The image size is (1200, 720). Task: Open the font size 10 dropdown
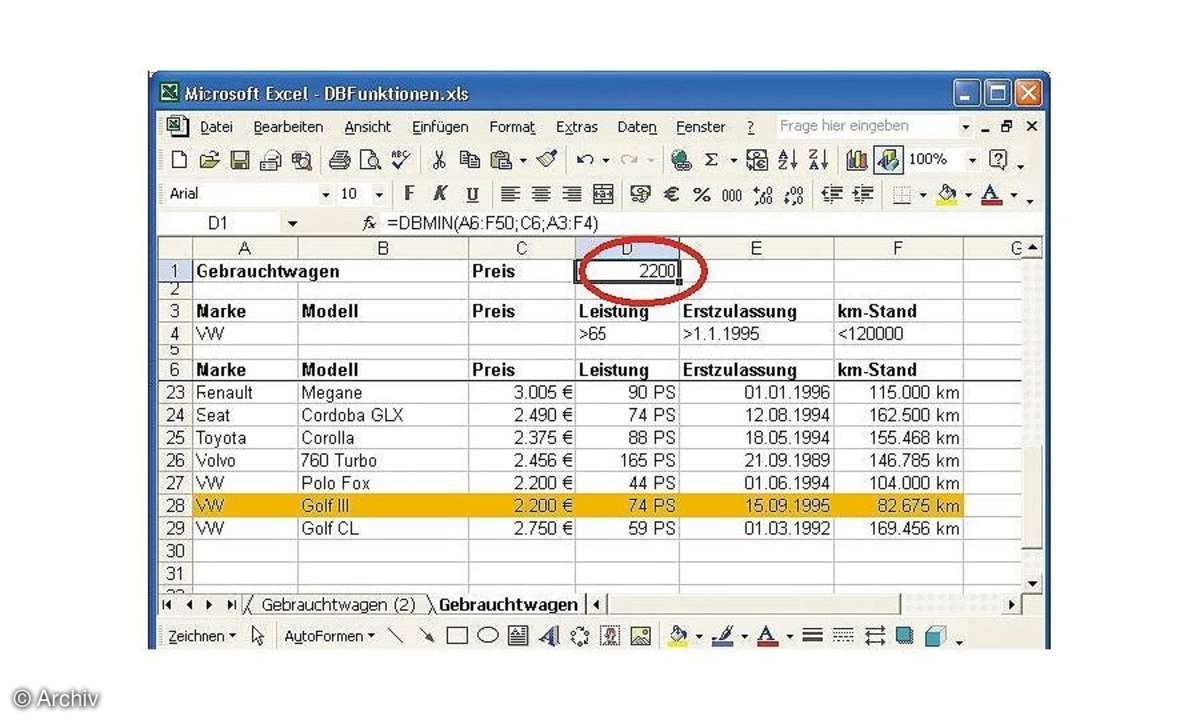(379, 194)
